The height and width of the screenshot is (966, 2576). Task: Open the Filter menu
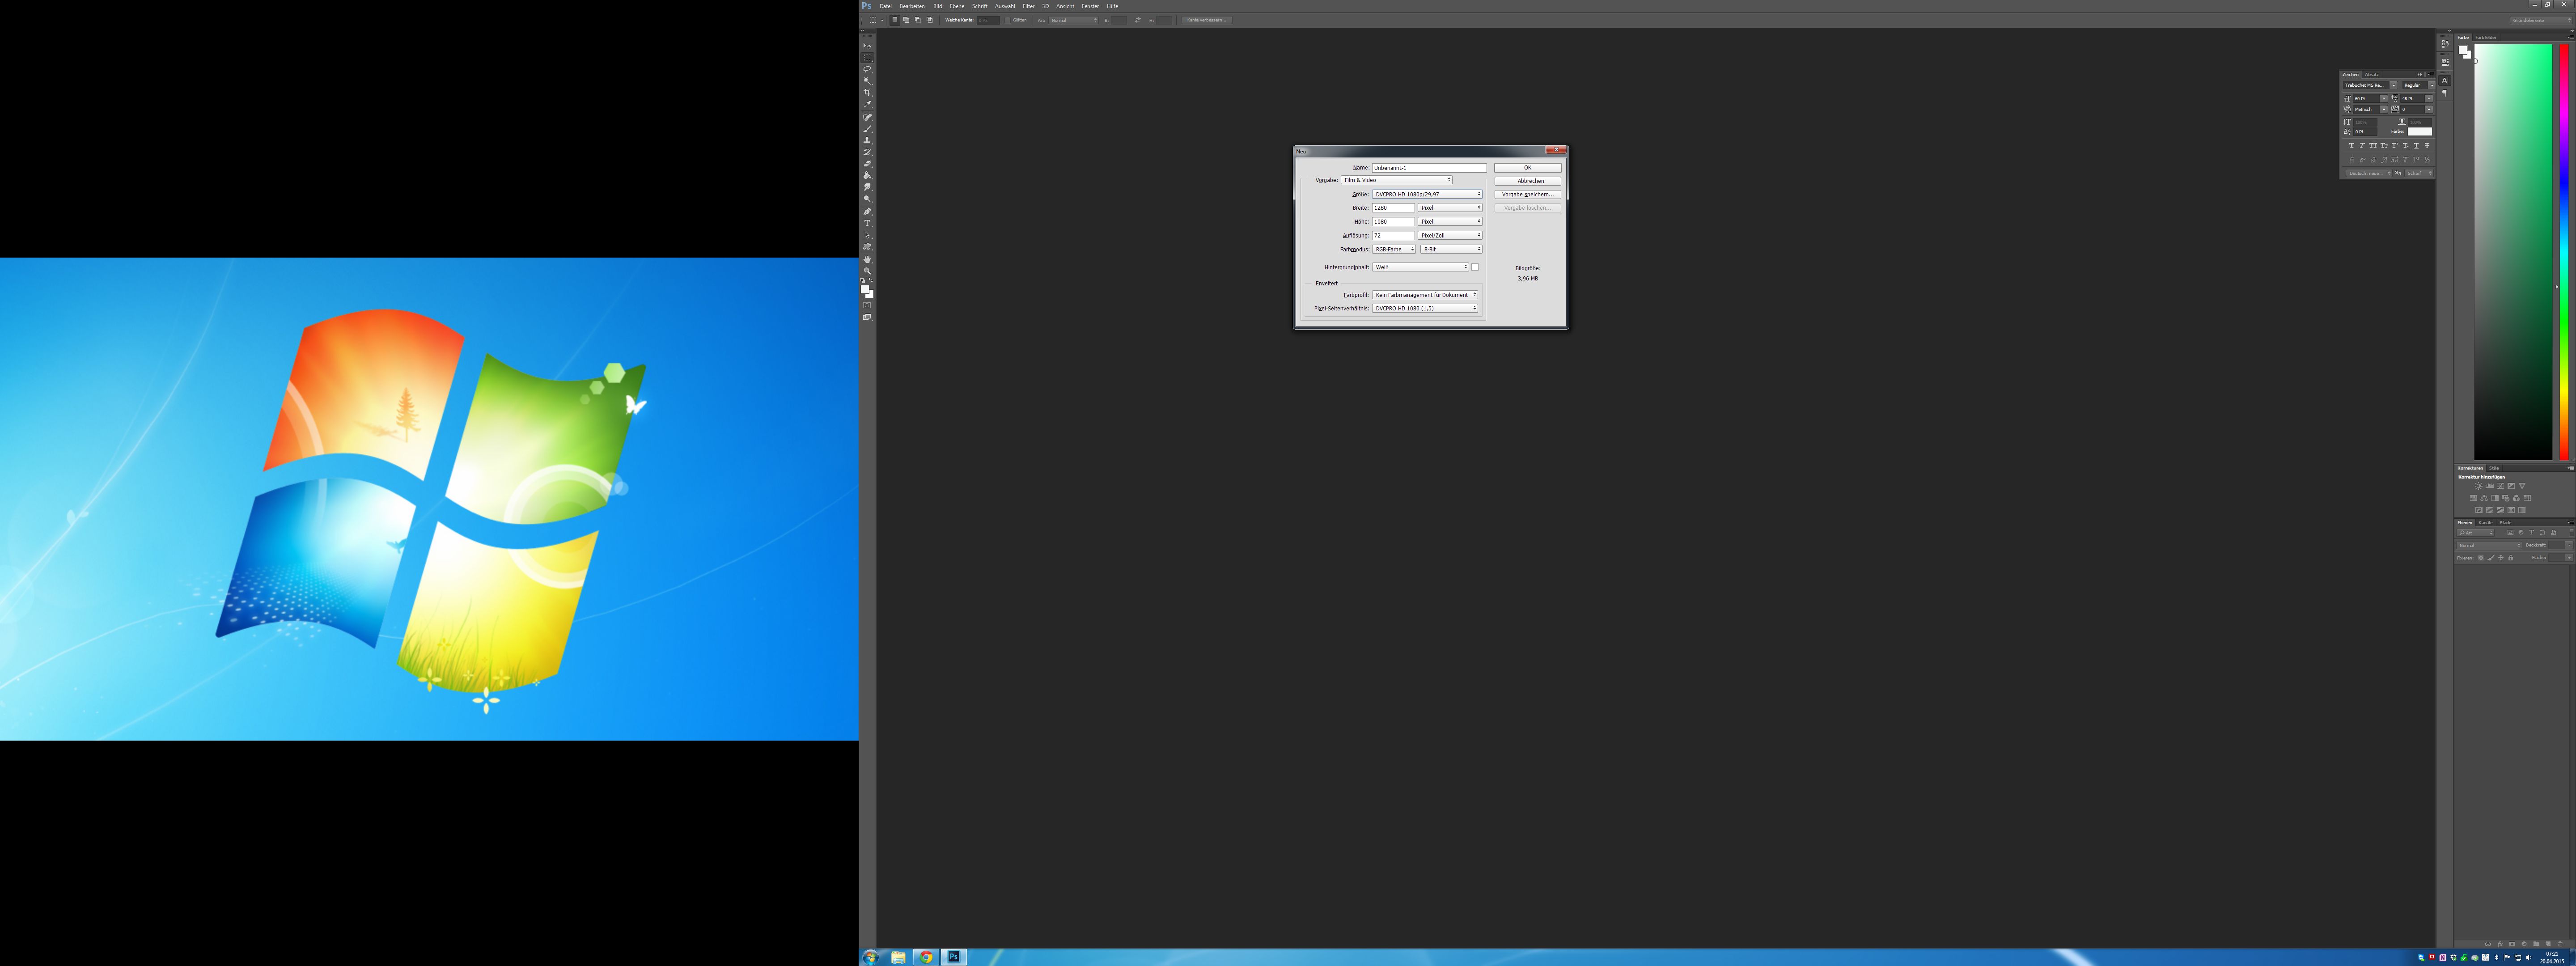tap(1028, 6)
